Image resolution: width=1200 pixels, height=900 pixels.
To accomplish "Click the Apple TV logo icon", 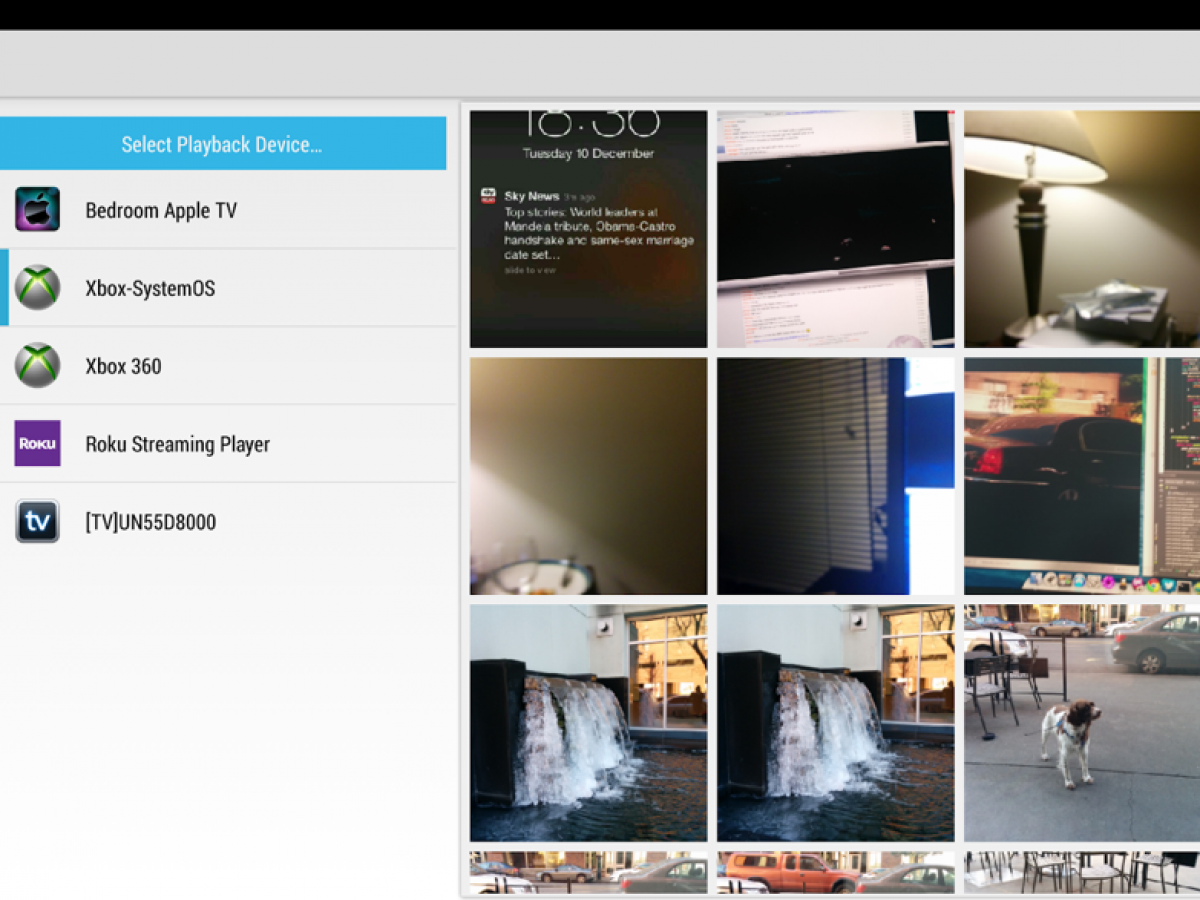I will click(37, 210).
